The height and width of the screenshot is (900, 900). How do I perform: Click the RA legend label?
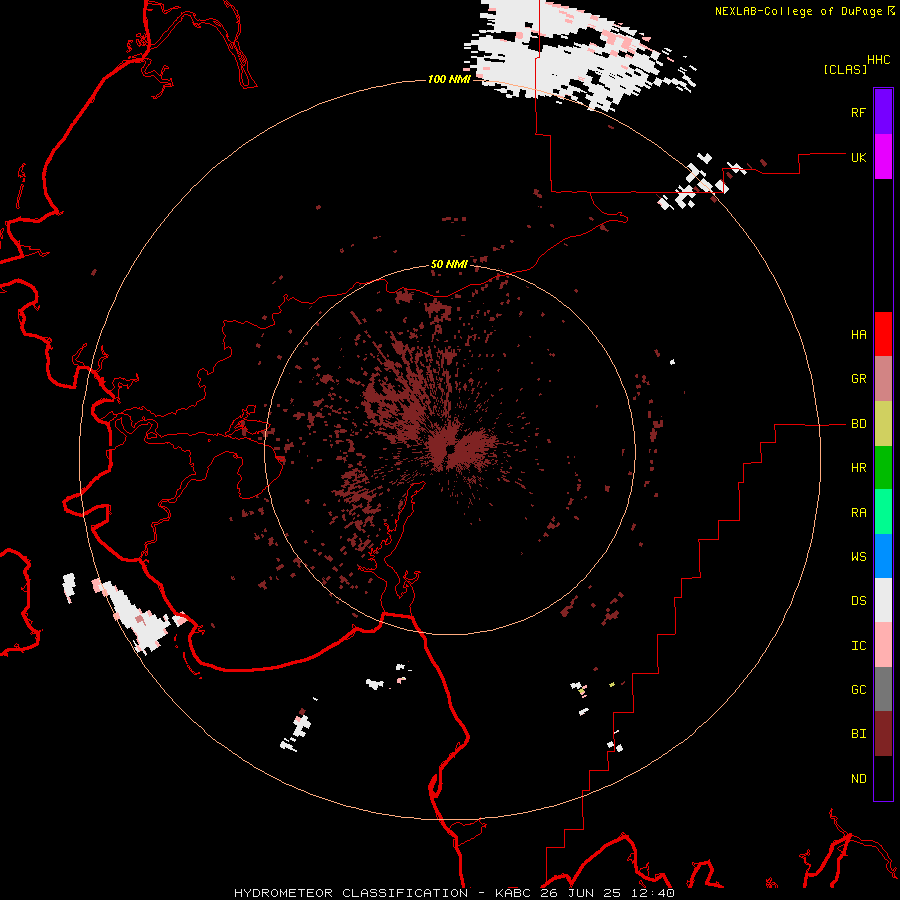(x=858, y=513)
